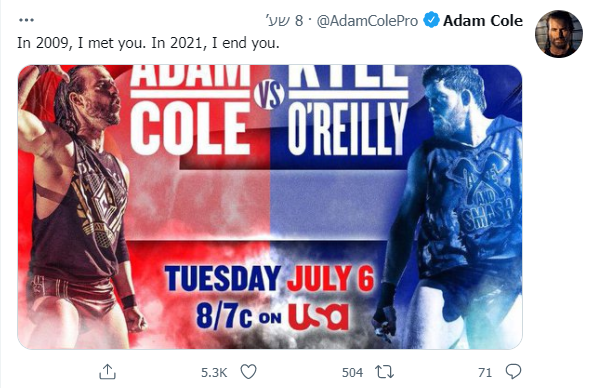This screenshot has height=388, width=598.
Task: Open the Adam Cole vs Kyle O'Reilly poster image
Action: [270, 207]
